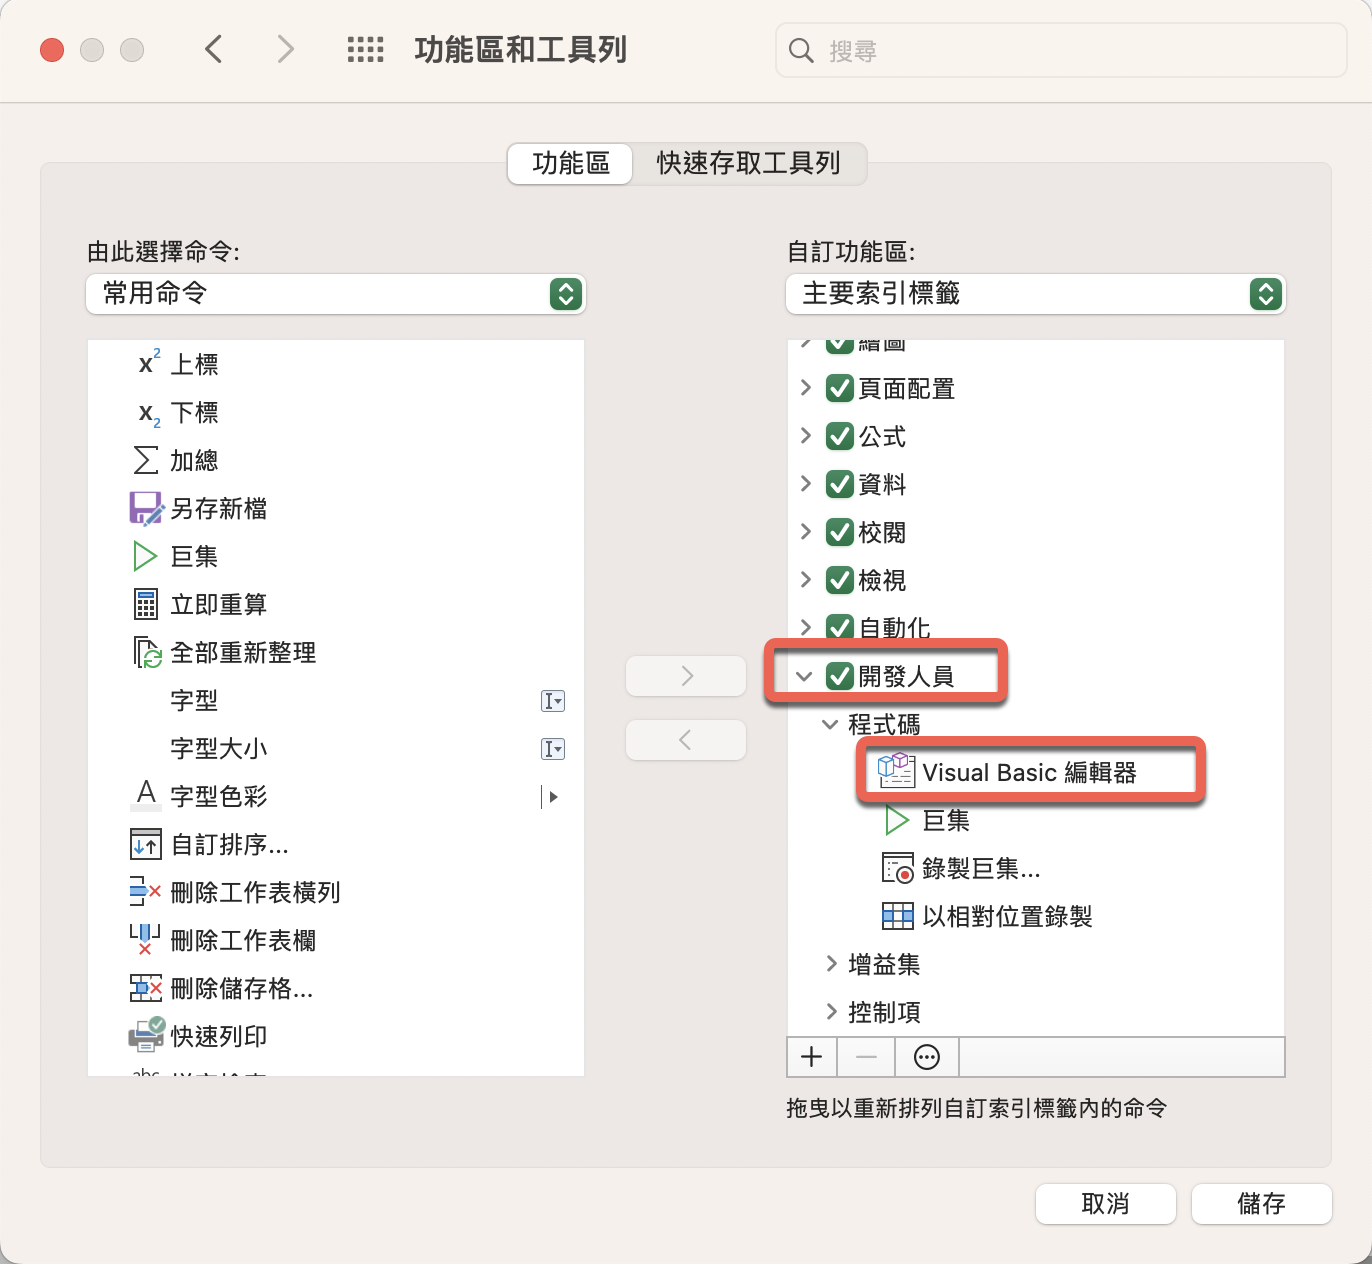Image resolution: width=1372 pixels, height=1264 pixels.
Task: Uncheck the 校閱 tab checkbox
Action: pyautogui.click(x=840, y=532)
